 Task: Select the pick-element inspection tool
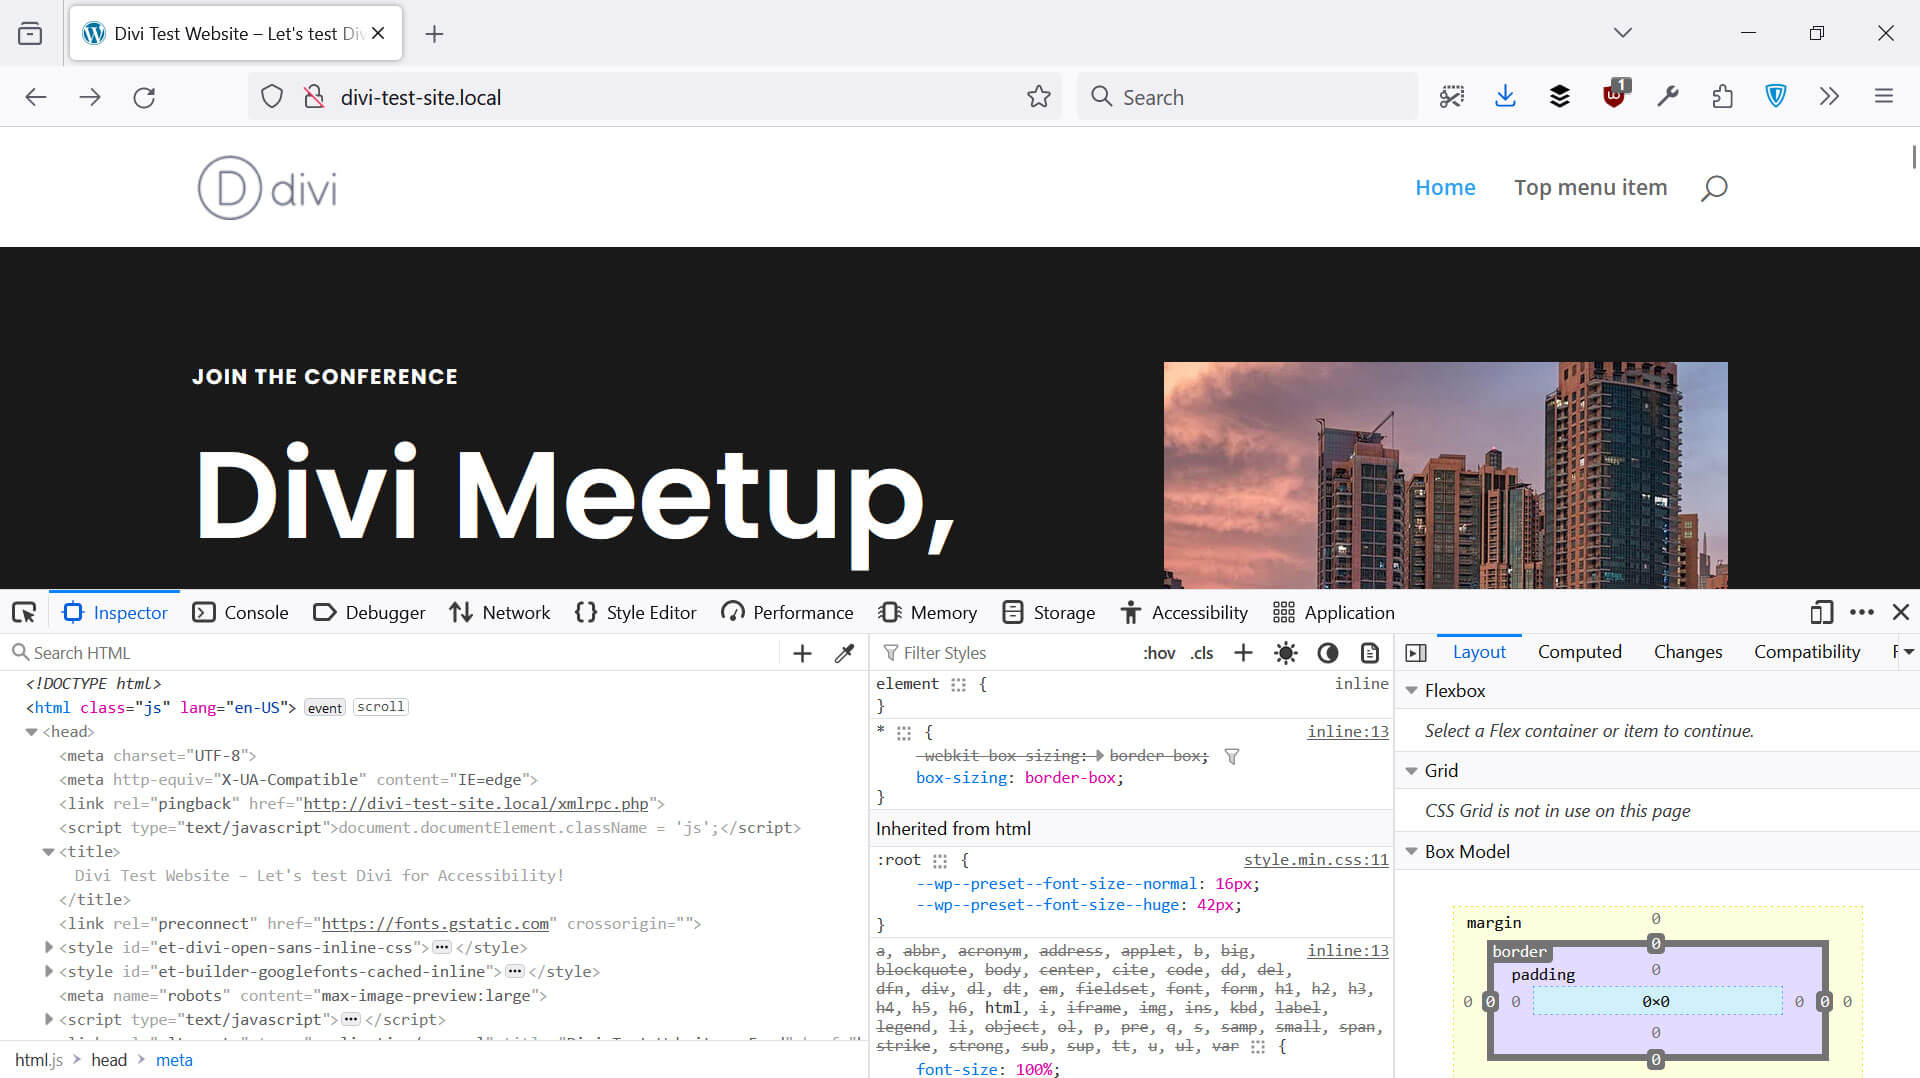[x=24, y=612]
